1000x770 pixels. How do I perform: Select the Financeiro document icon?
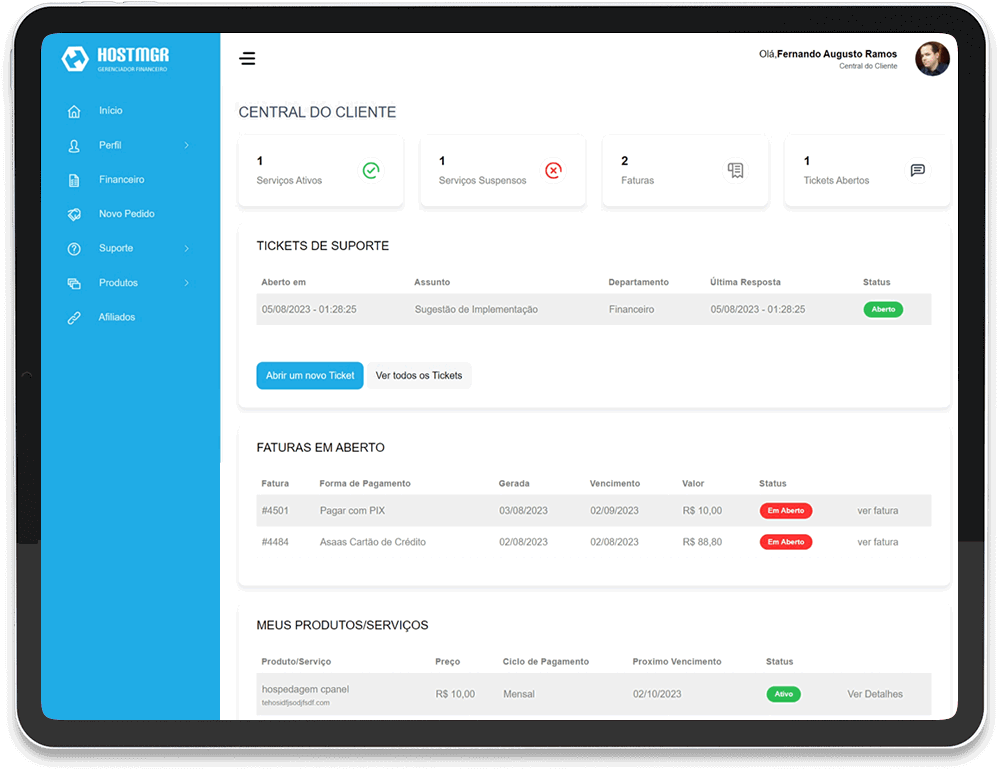coord(74,180)
